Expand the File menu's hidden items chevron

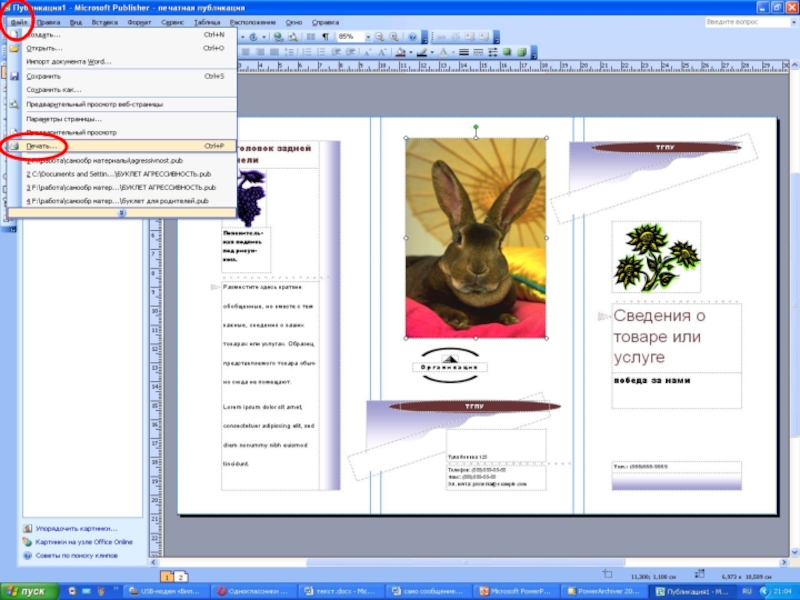pos(122,212)
